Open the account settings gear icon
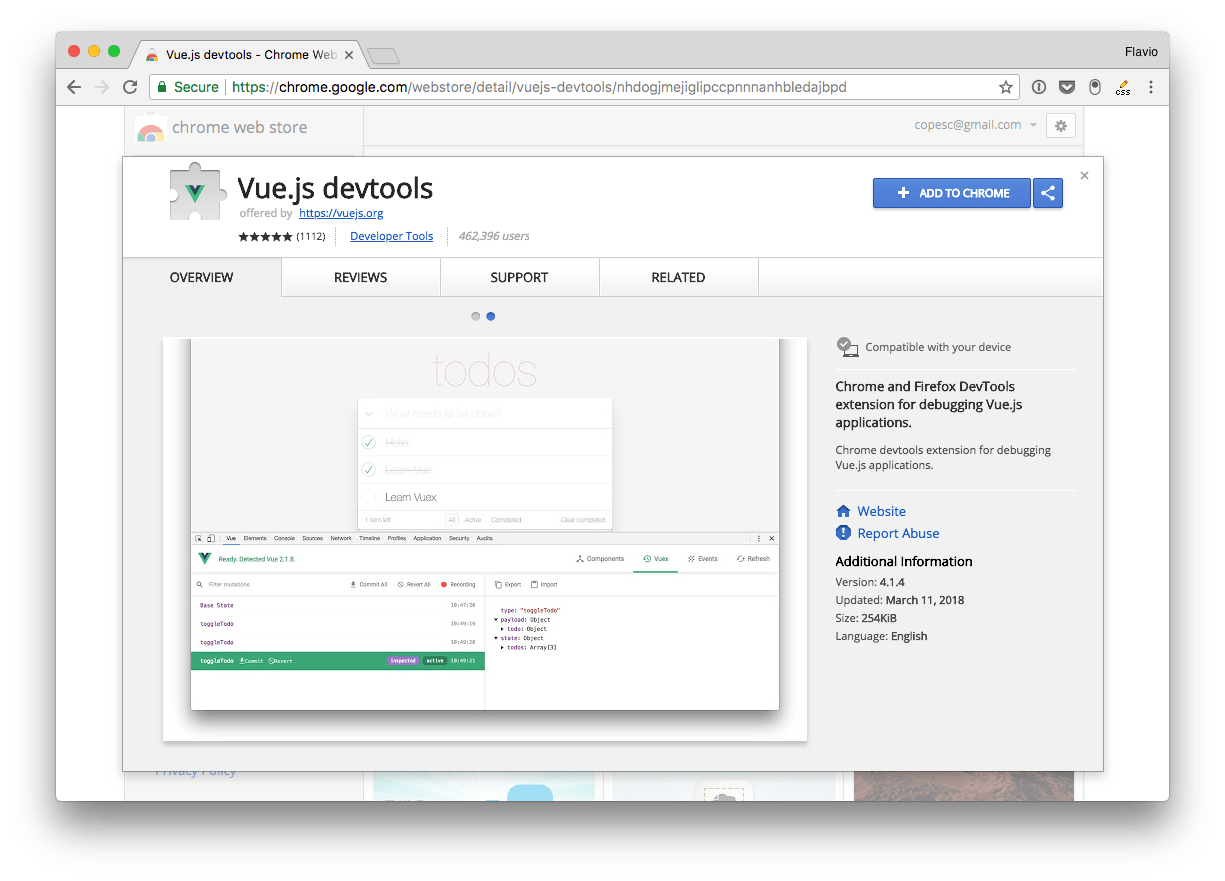This screenshot has width=1225, height=881. coord(1060,125)
